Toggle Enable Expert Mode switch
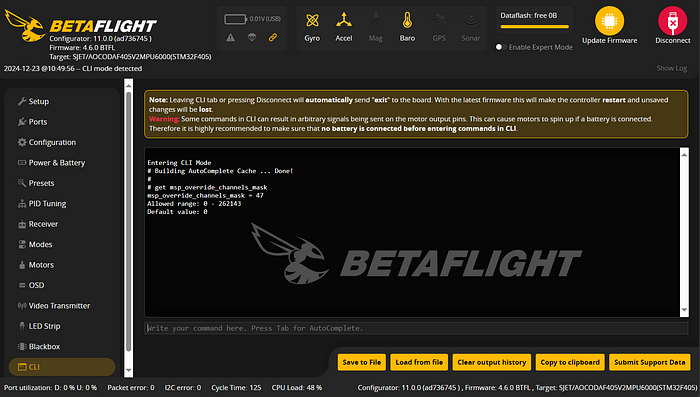 click(x=500, y=47)
